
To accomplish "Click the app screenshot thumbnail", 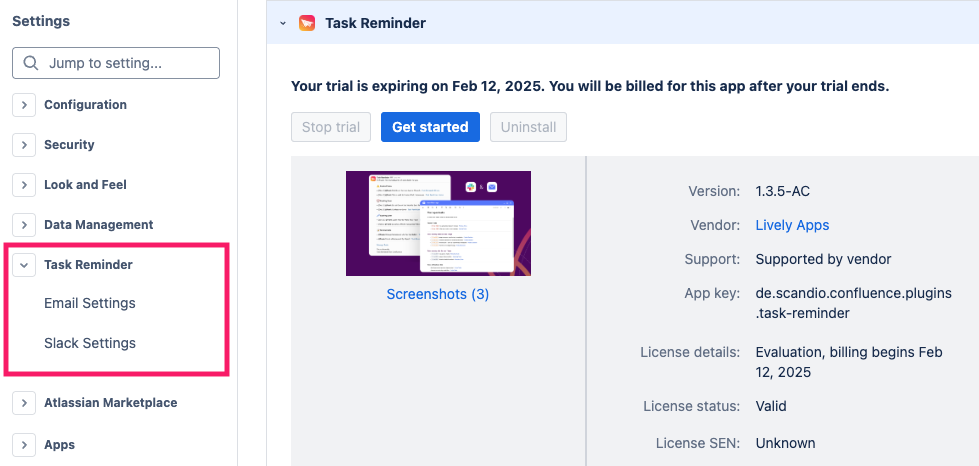I will (x=438, y=223).
